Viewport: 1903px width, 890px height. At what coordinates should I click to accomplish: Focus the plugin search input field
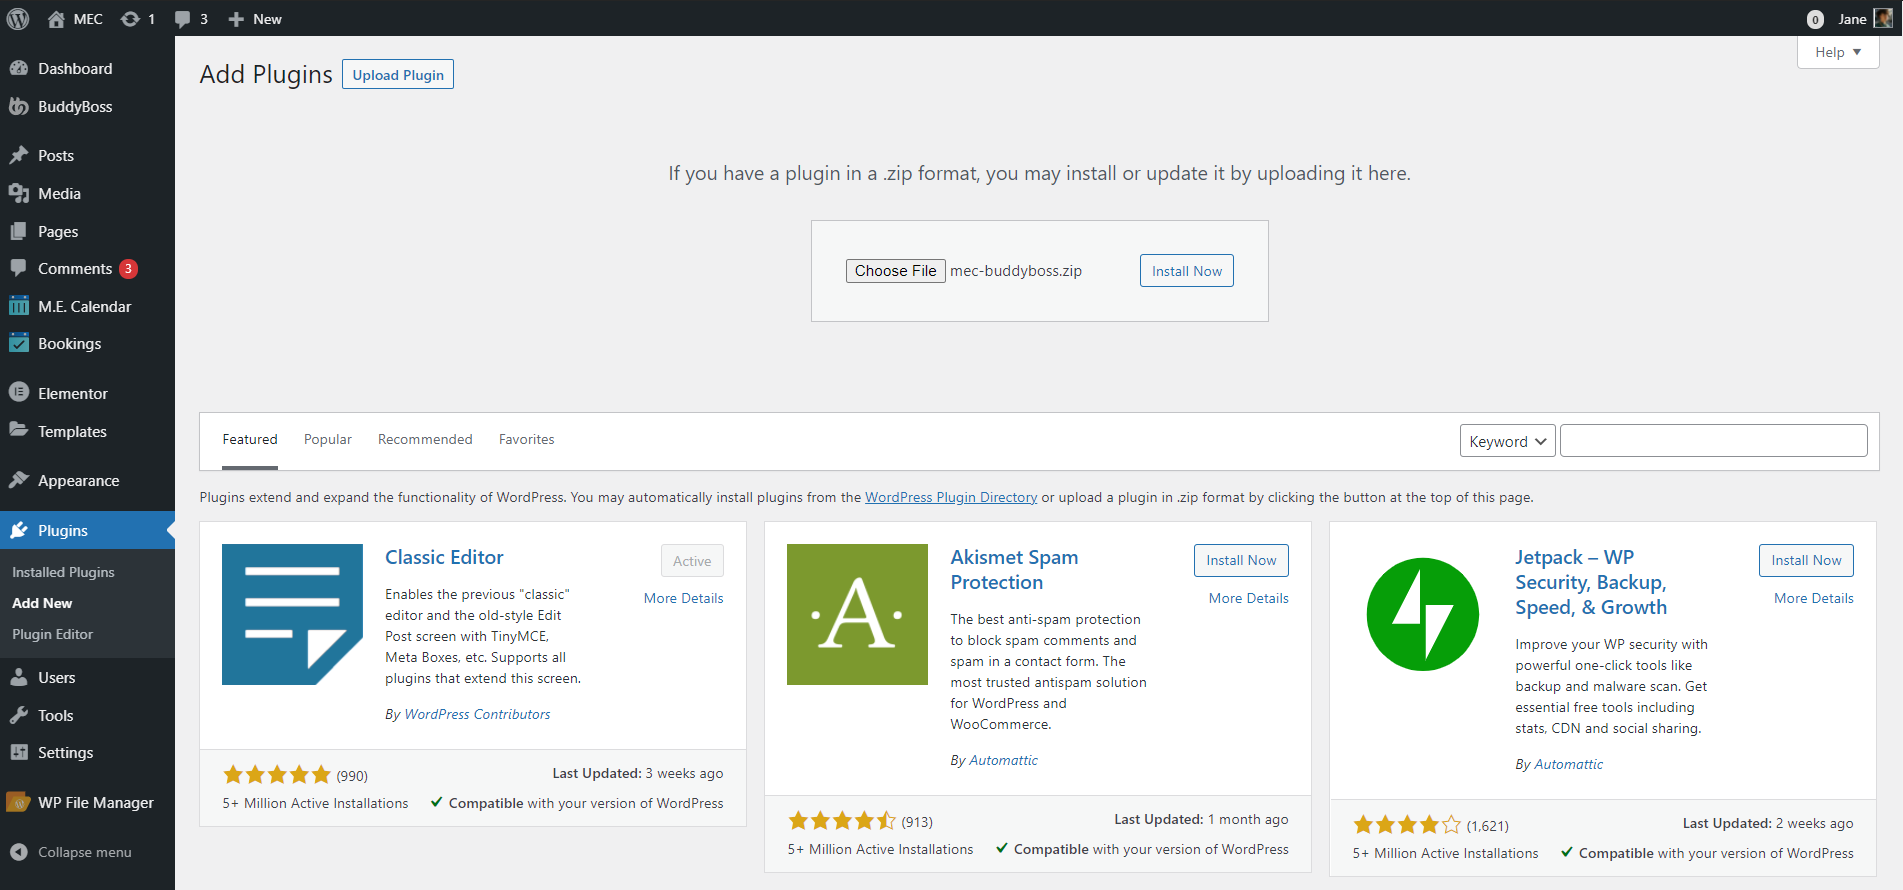point(1714,441)
